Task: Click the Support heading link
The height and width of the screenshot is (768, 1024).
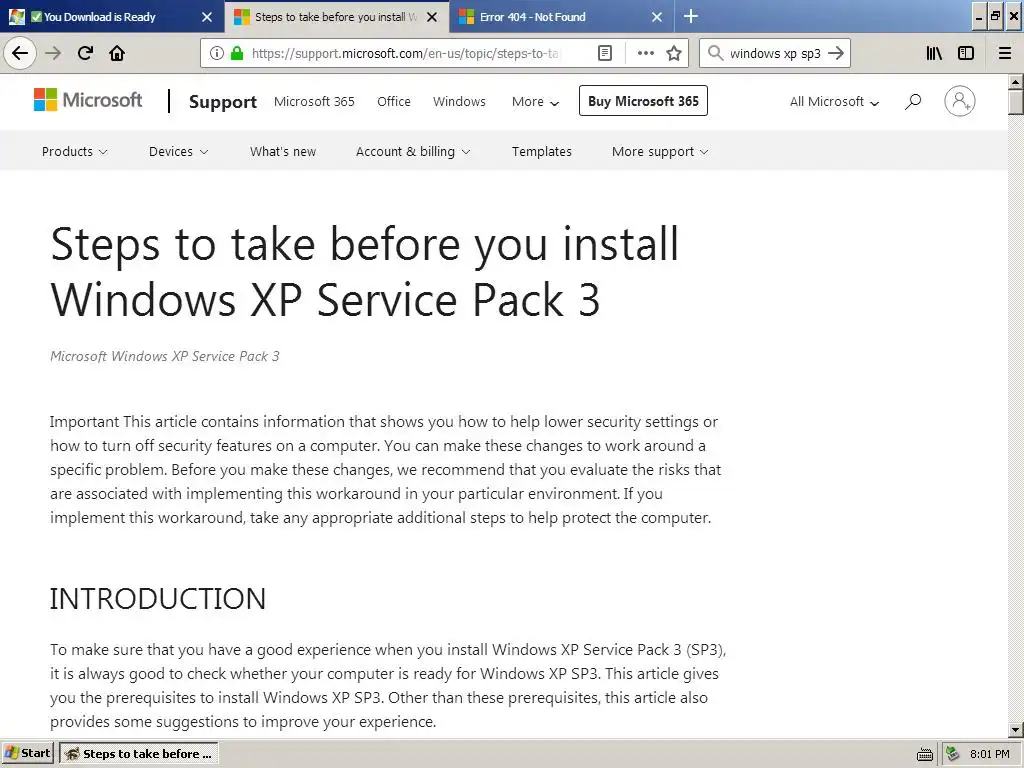Action: [x=223, y=101]
